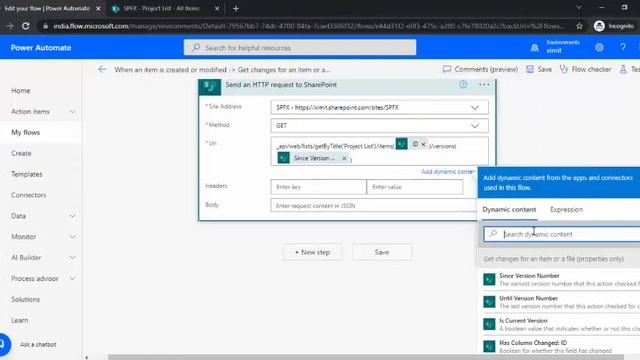
Task: Bookmark this page with the star icon
Action: click(579, 26)
